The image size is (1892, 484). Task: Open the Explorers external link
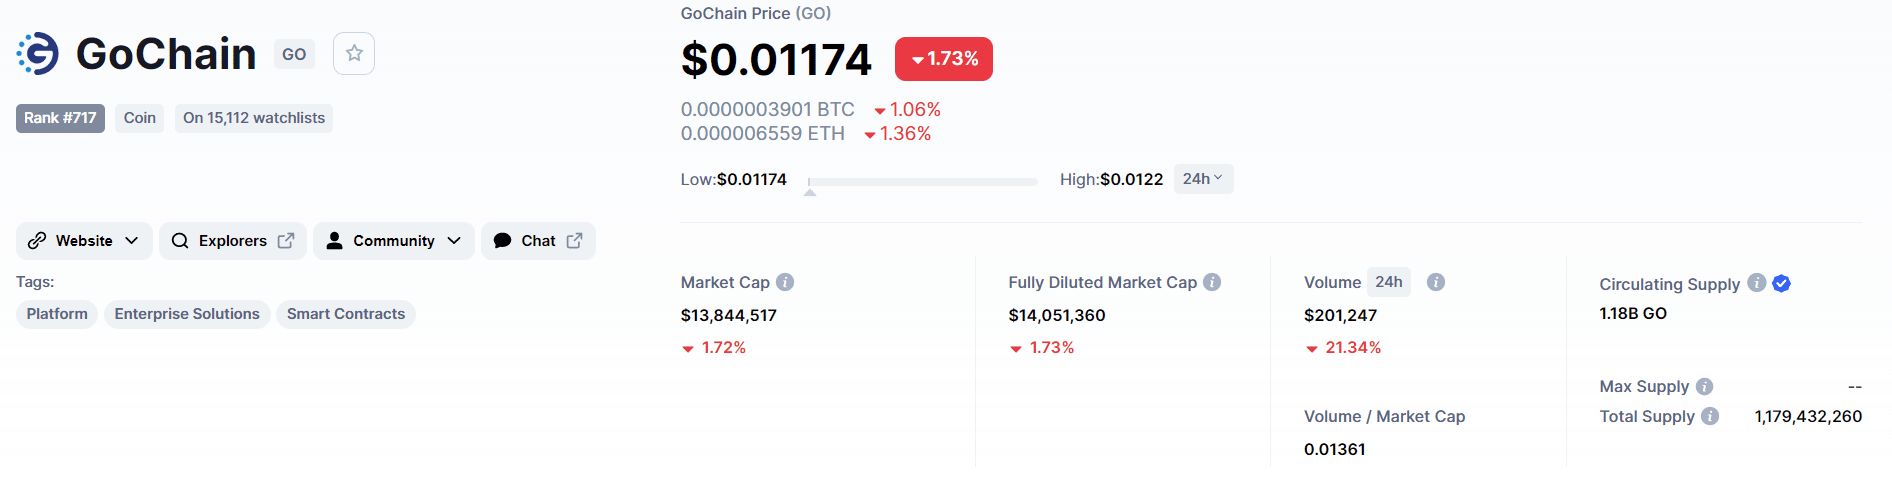pos(233,241)
